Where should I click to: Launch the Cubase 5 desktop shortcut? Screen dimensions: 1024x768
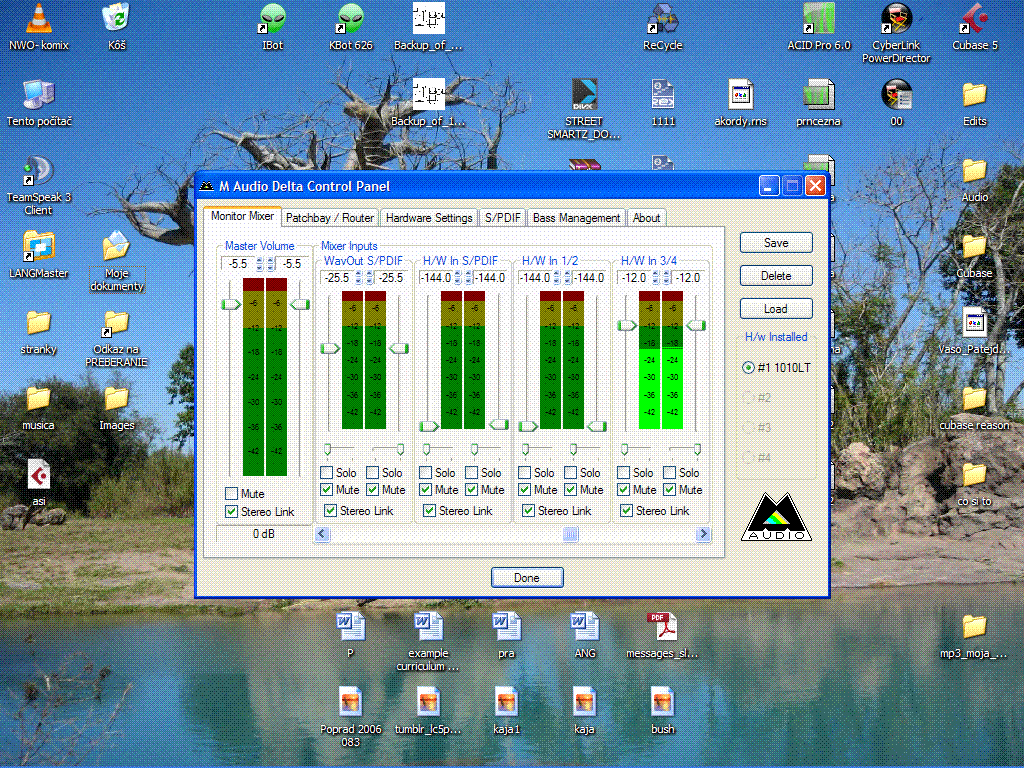(974, 26)
